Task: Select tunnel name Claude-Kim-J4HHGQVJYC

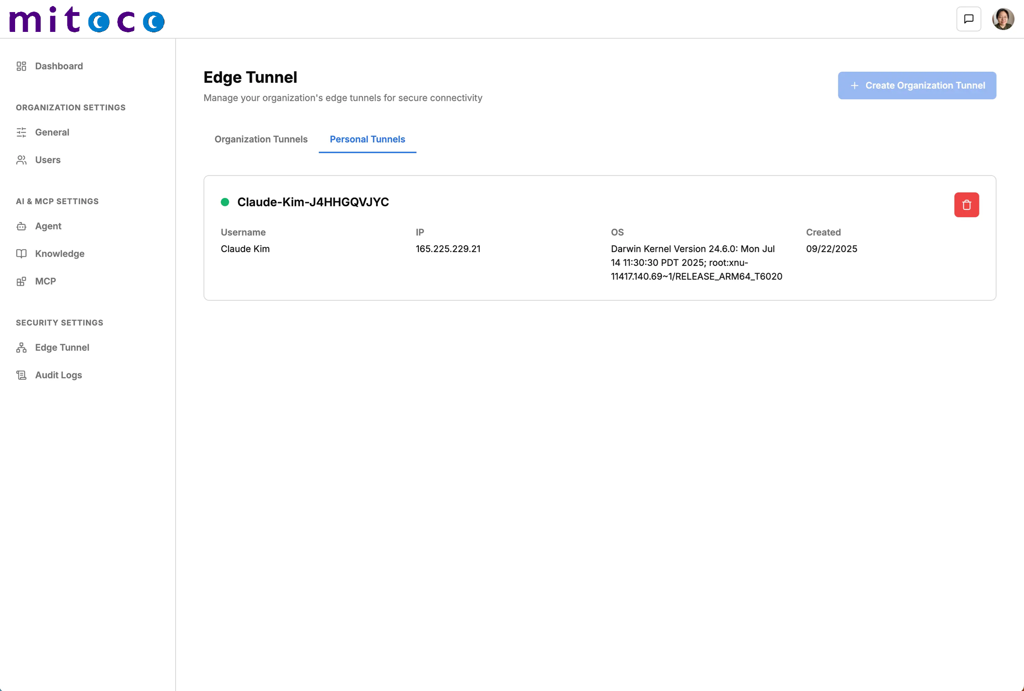Action: pyautogui.click(x=313, y=202)
